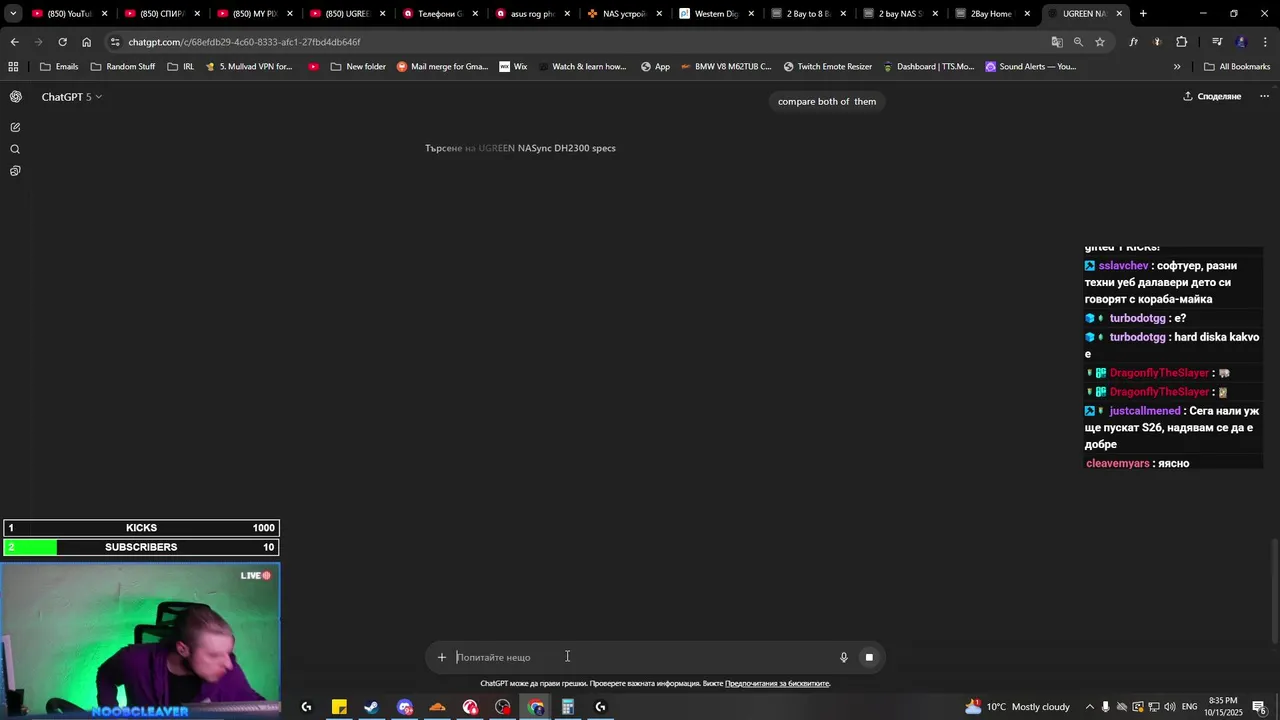Viewport: 1280px width, 720px height.
Task: Click the justcallmened username in chat
Action: click(x=1145, y=411)
